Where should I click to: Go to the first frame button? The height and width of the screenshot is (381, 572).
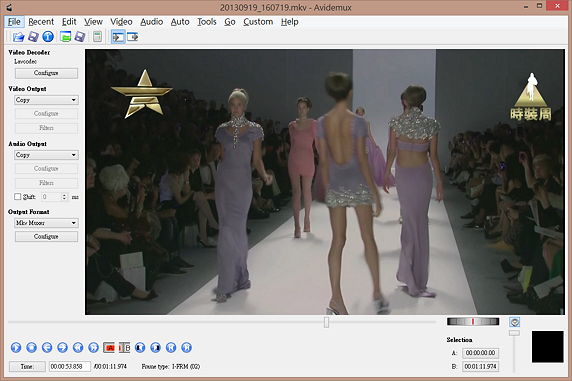tap(171, 347)
